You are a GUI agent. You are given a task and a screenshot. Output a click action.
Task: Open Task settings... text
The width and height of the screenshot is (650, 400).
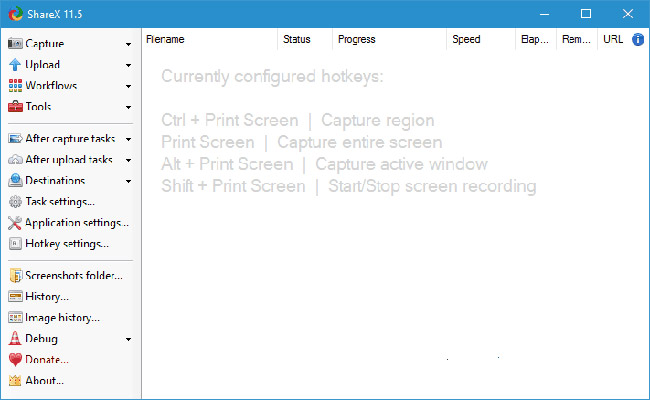pos(60,202)
